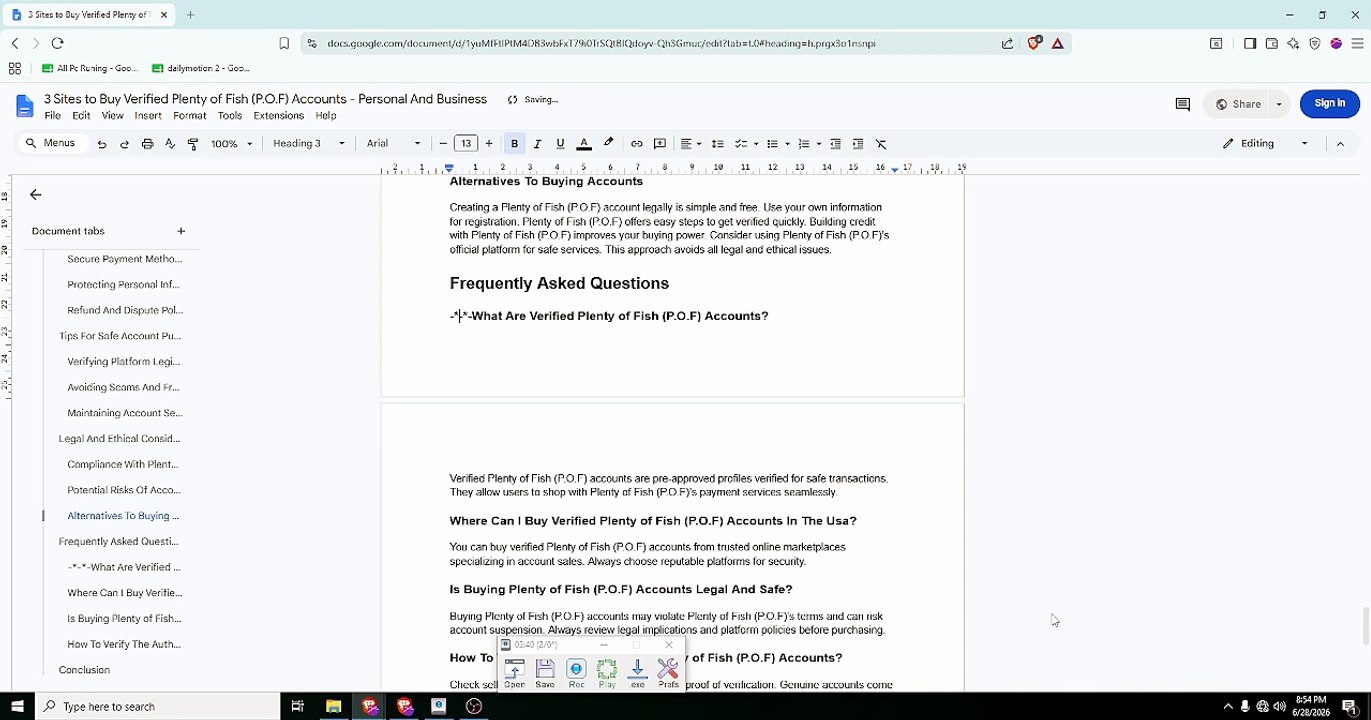Screen dimensions: 1371x720
Task: Click the font size field showing 13
Action: point(466,144)
